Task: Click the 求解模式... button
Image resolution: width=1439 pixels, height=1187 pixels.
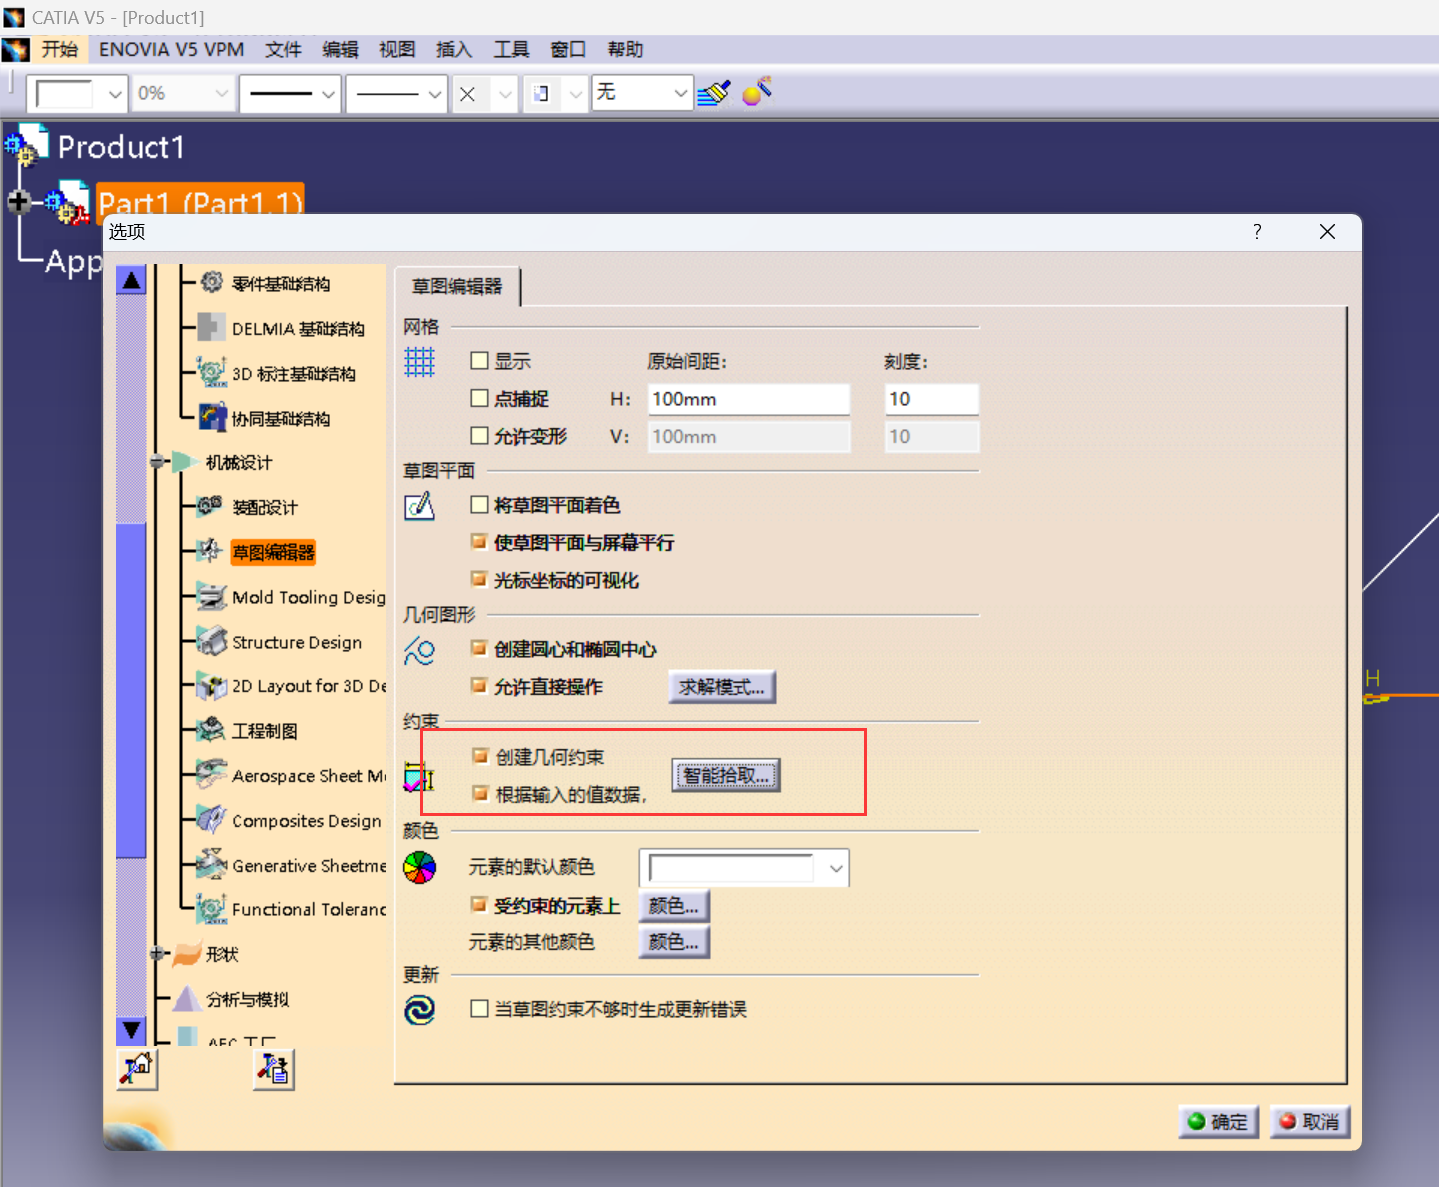Action: pos(722,687)
